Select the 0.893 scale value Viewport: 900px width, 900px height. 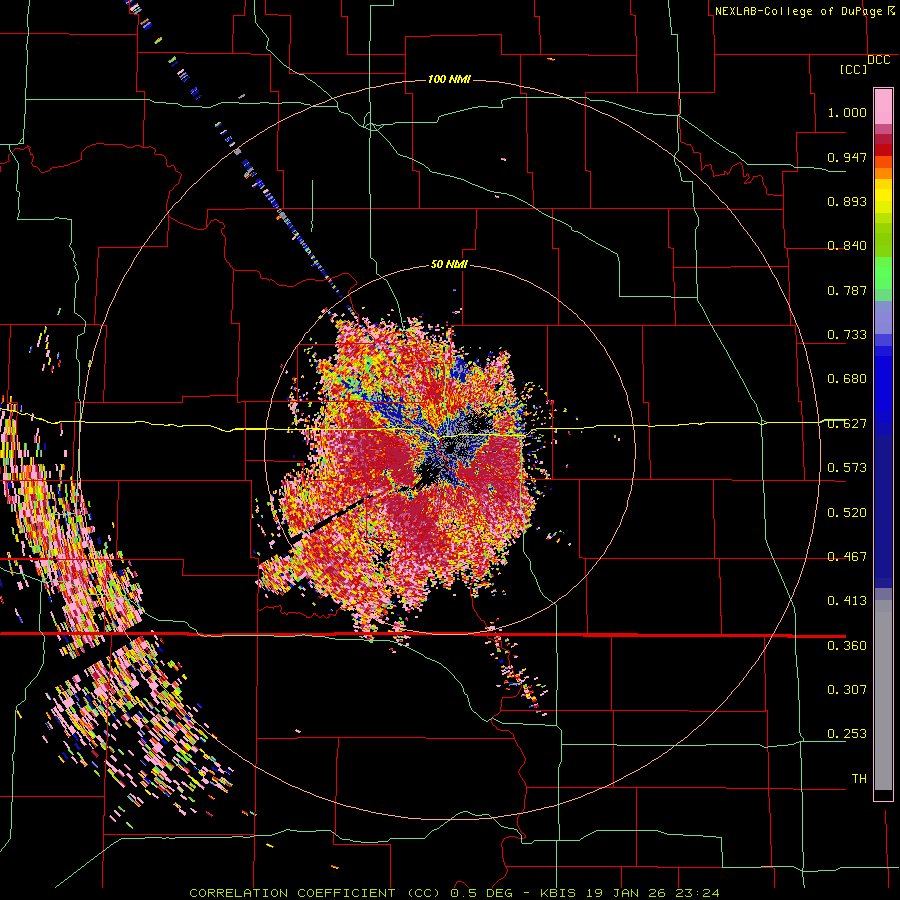point(847,201)
